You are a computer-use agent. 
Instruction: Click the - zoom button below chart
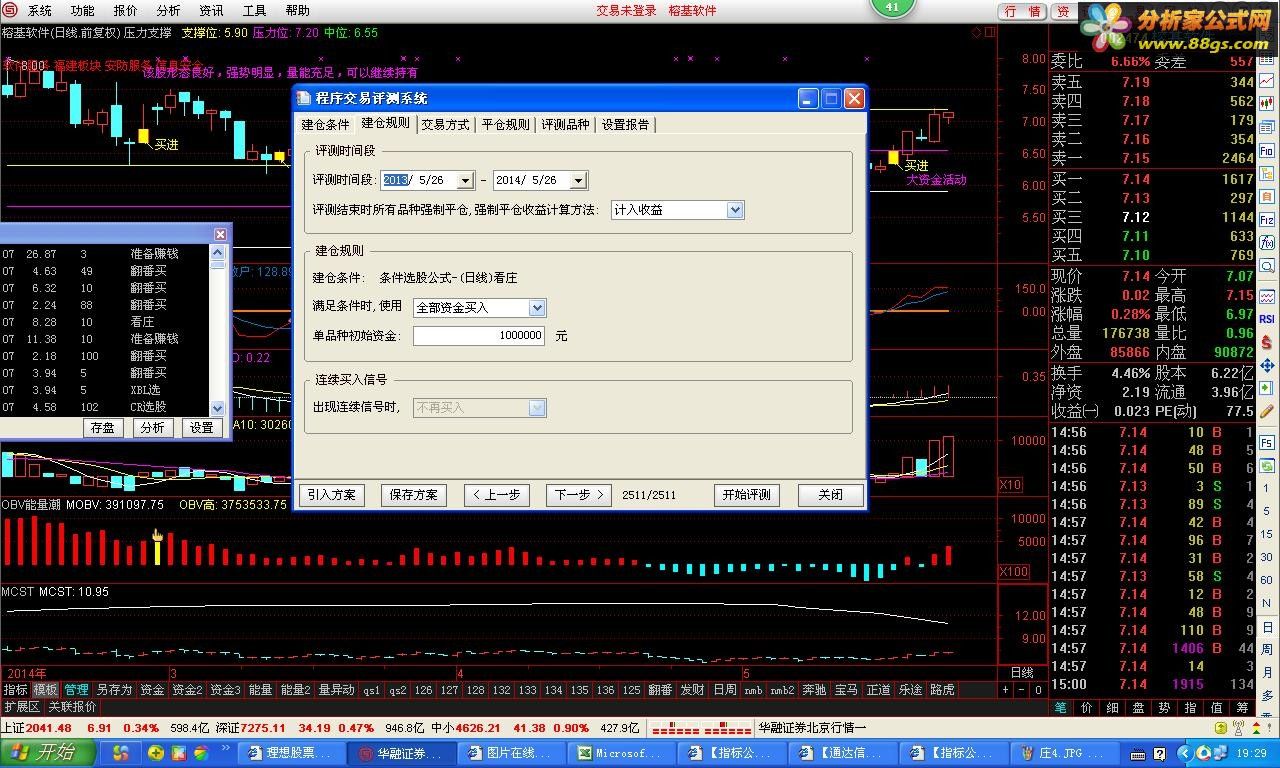point(1022,690)
